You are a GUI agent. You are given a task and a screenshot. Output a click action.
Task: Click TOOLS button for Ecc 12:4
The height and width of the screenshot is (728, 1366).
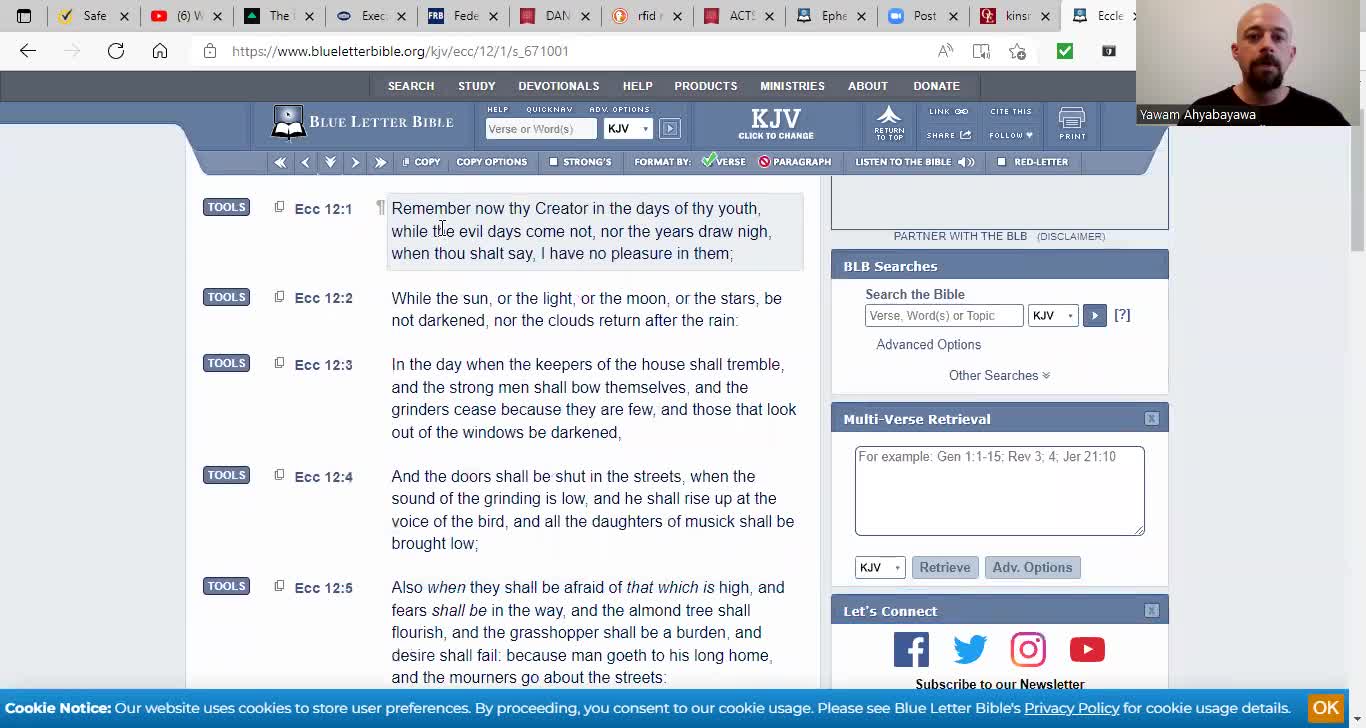(x=226, y=475)
